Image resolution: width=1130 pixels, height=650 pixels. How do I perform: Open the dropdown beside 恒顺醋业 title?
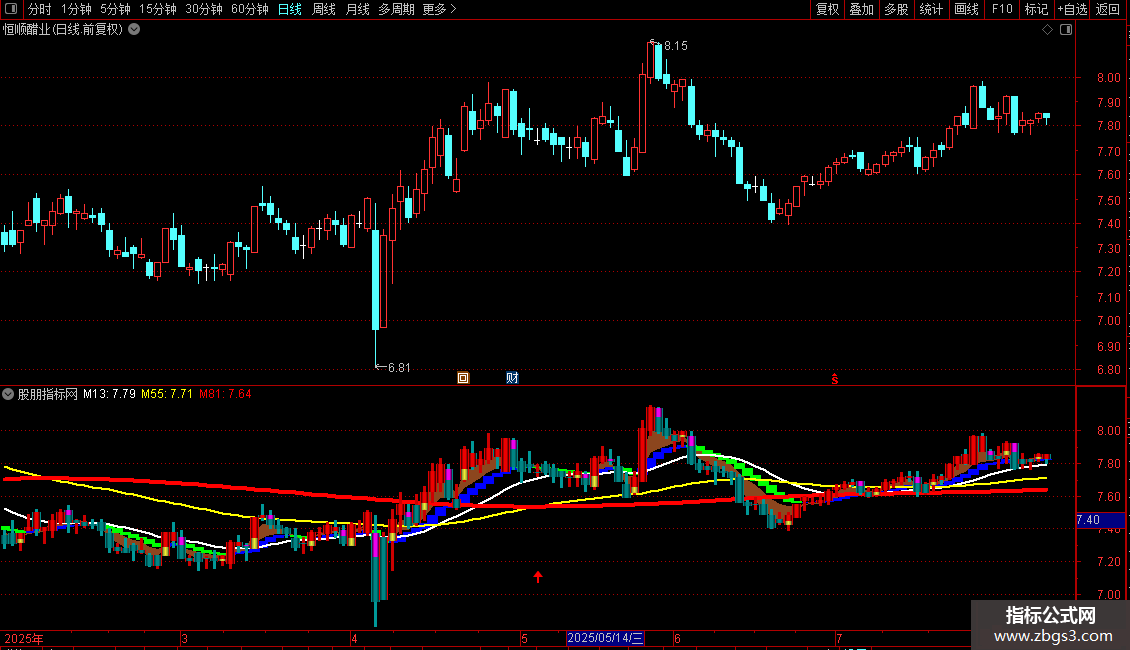tap(134, 30)
